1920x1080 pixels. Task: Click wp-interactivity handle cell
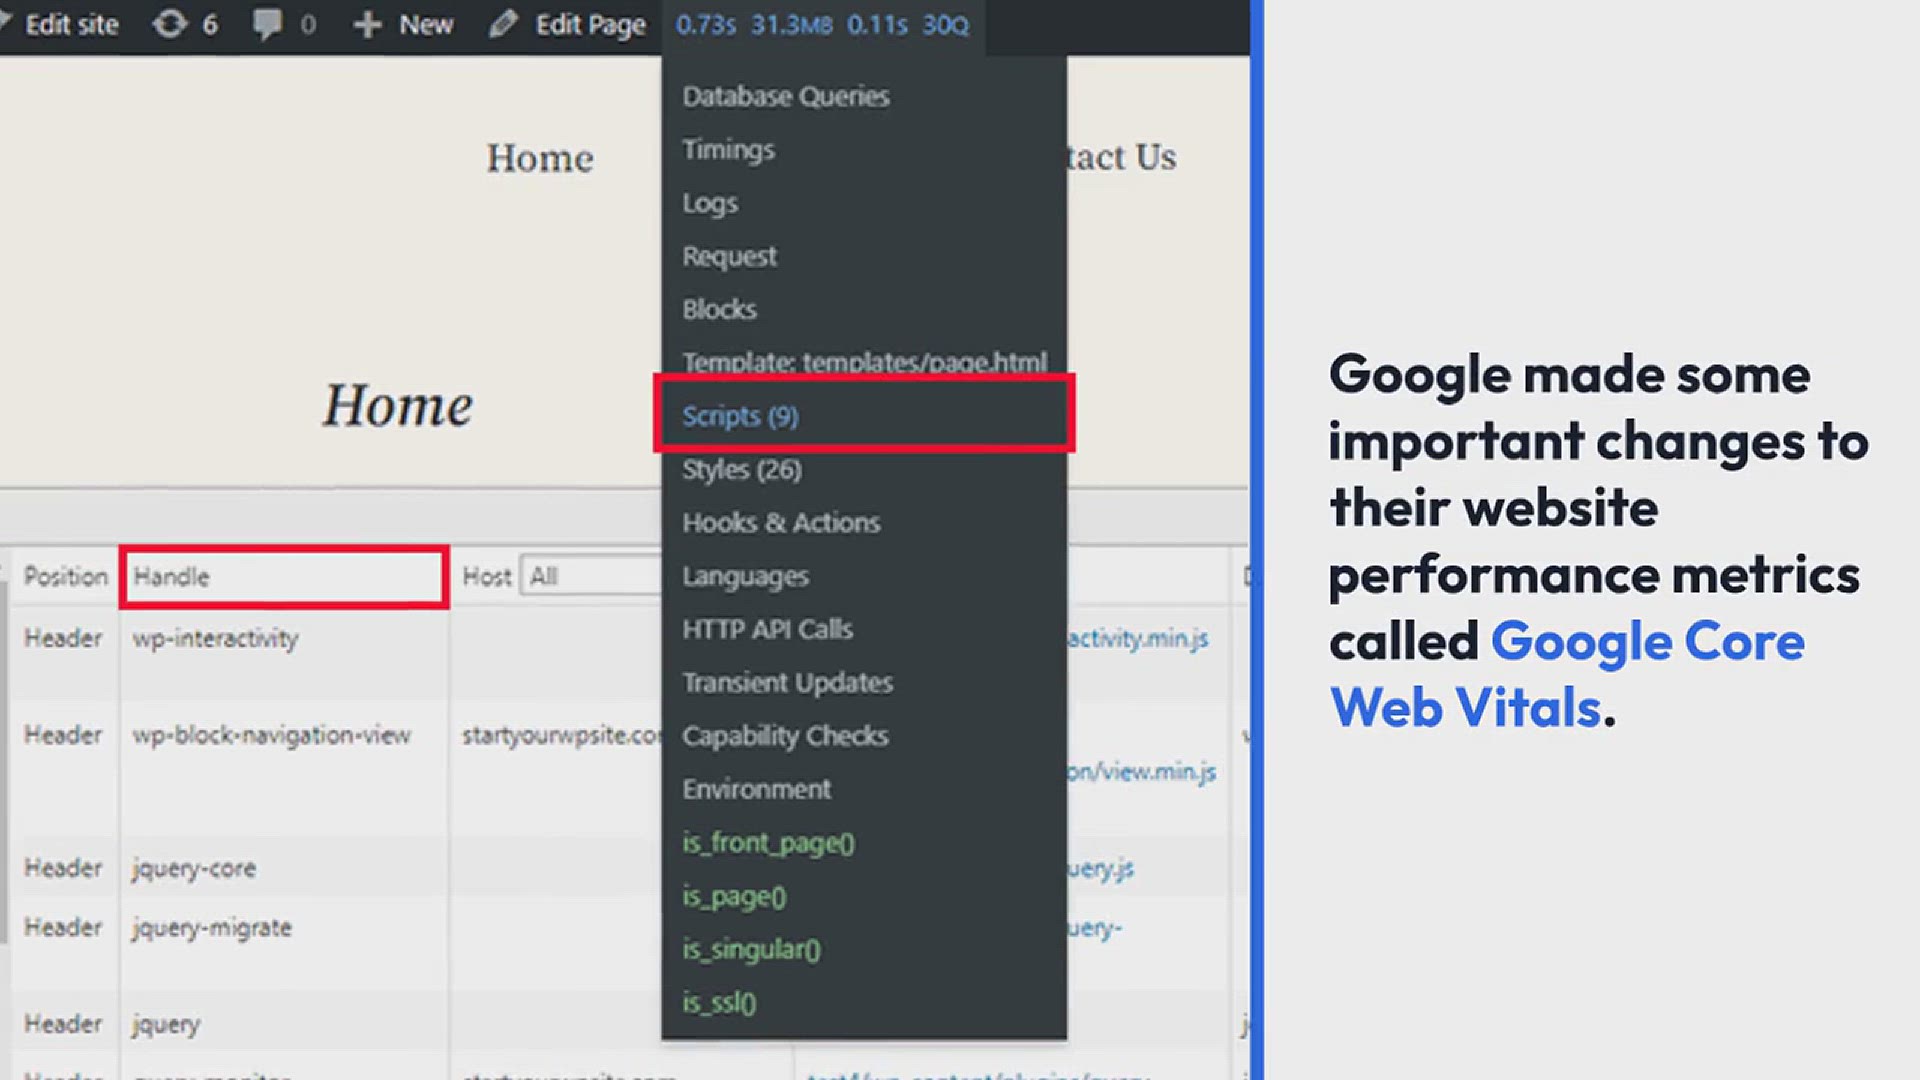coord(215,638)
